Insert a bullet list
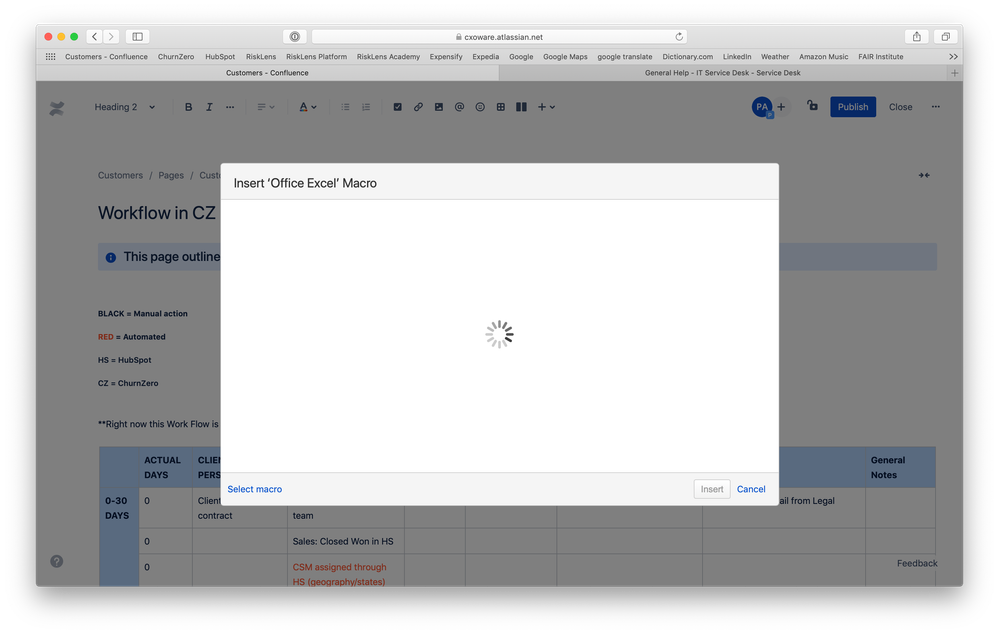The image size is (999, 634). coord(345,107)
